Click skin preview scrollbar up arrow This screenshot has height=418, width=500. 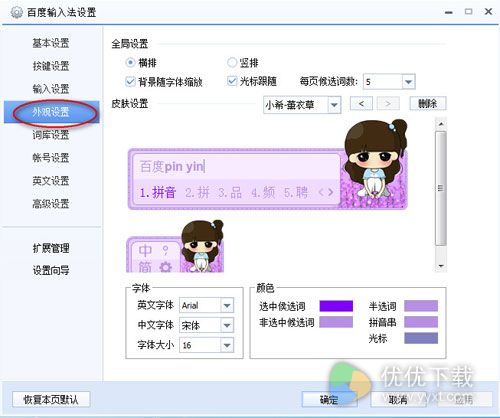(441, 124)
